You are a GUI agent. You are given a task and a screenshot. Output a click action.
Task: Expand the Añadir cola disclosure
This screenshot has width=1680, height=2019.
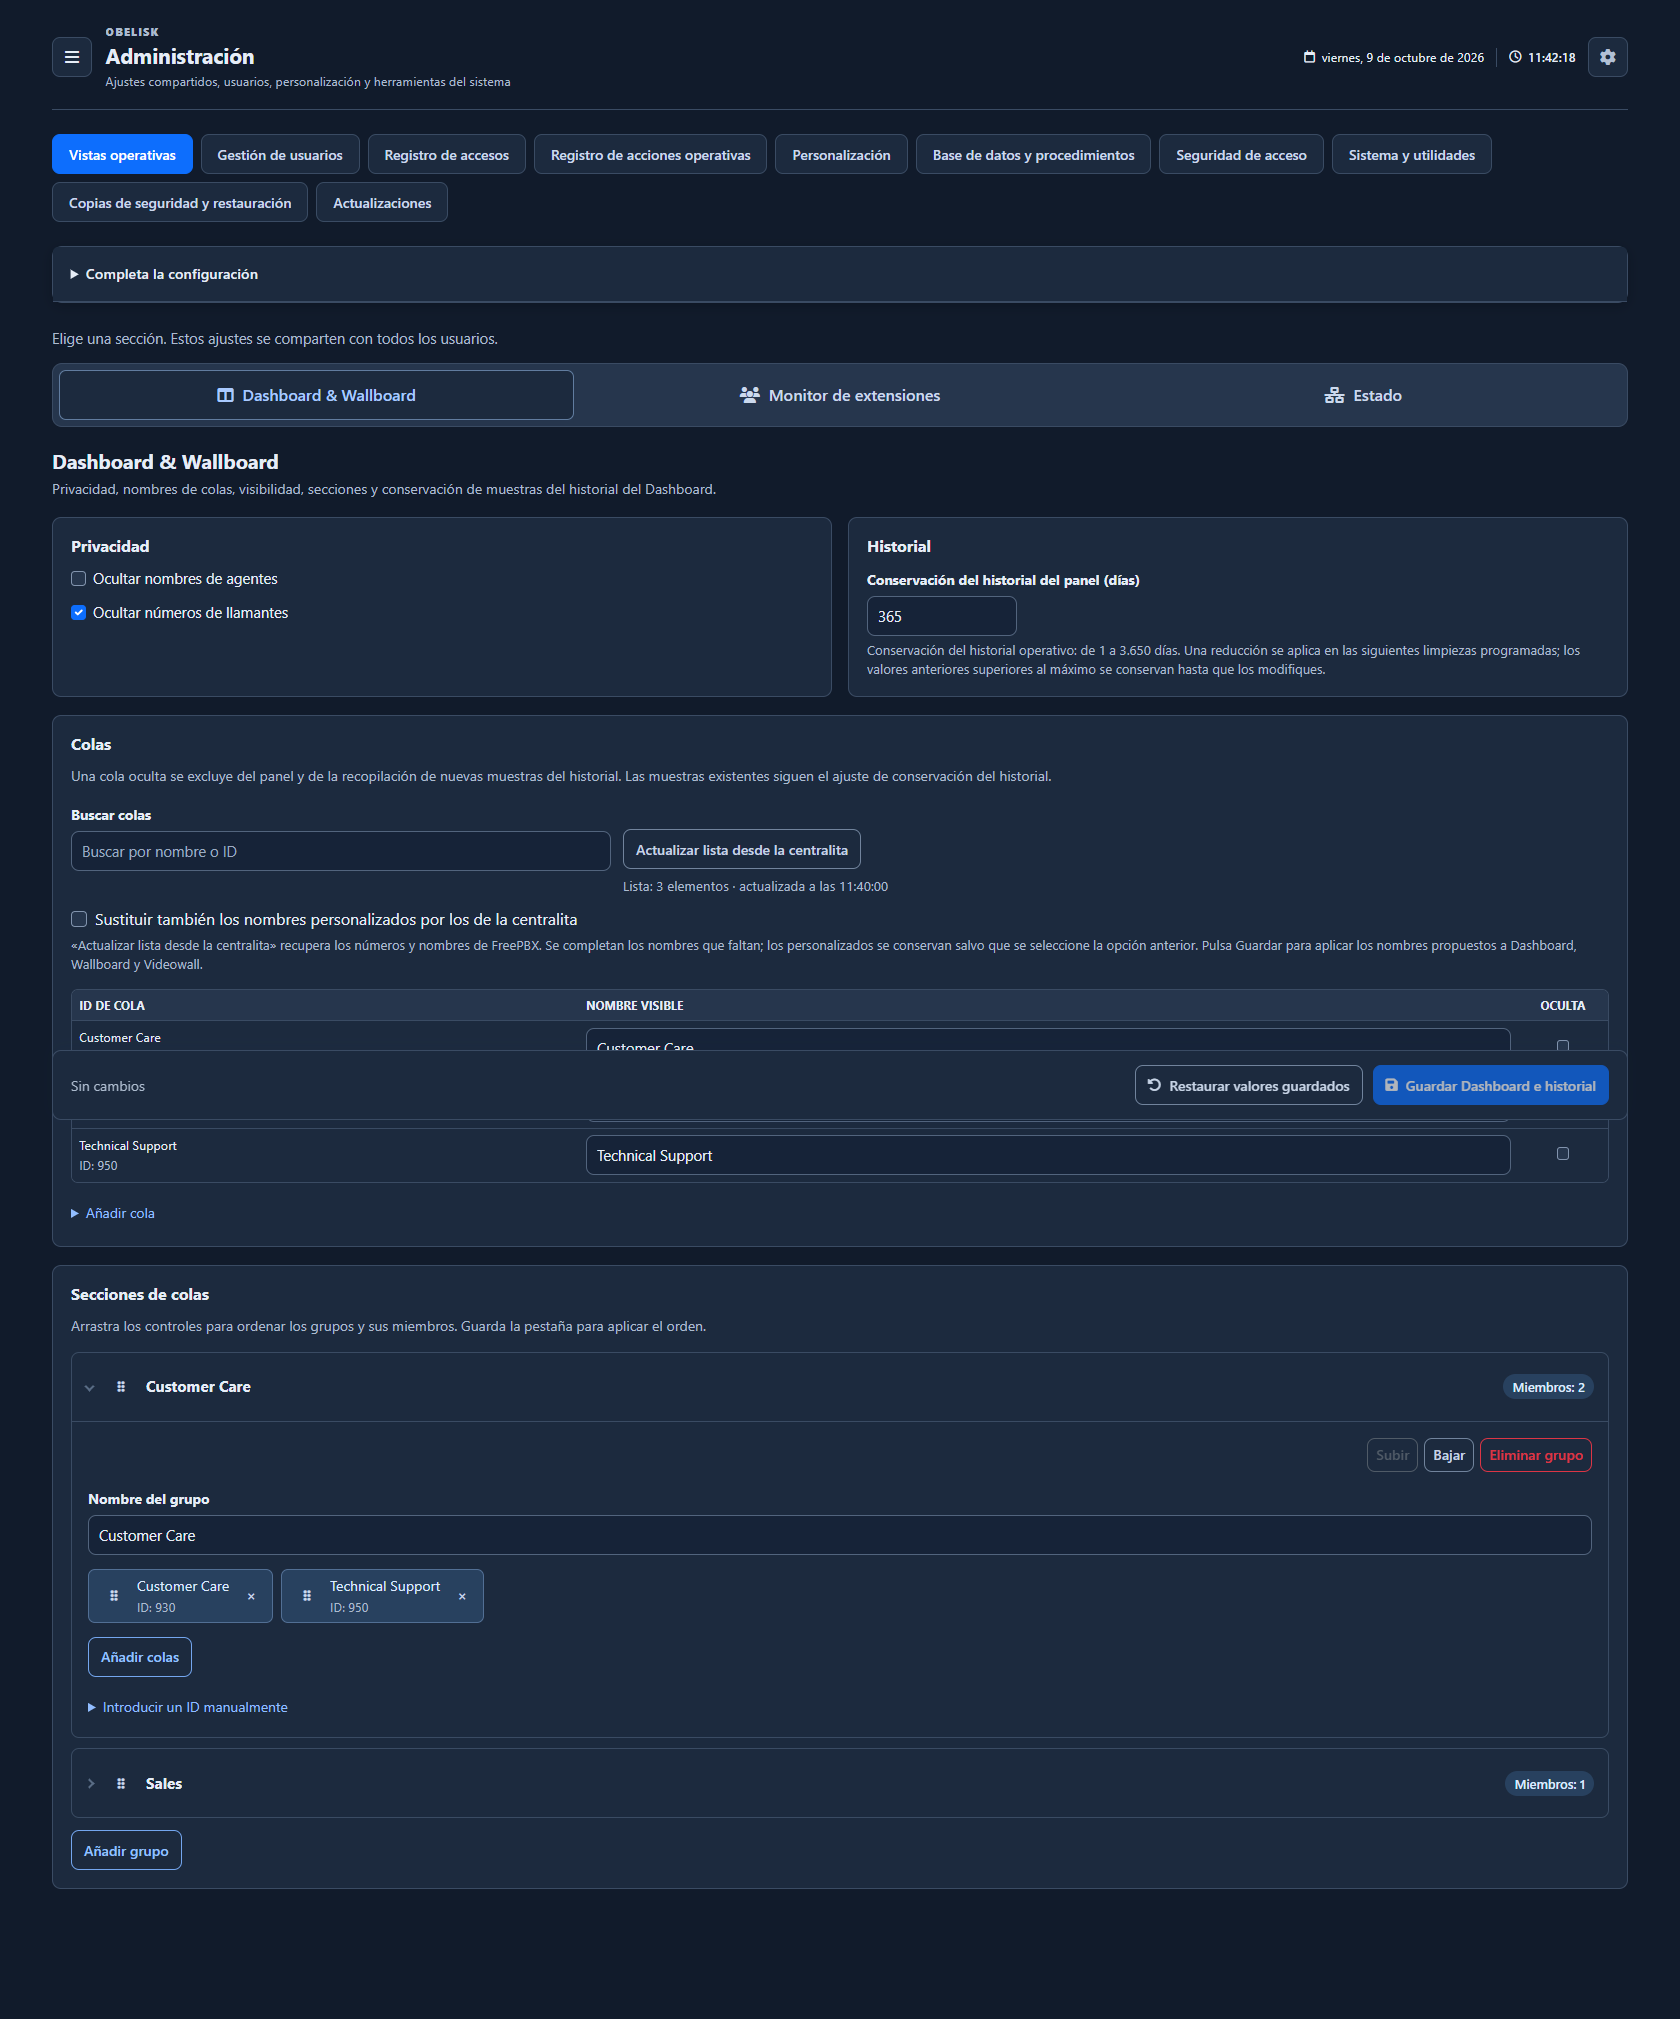pos(113,1213)
